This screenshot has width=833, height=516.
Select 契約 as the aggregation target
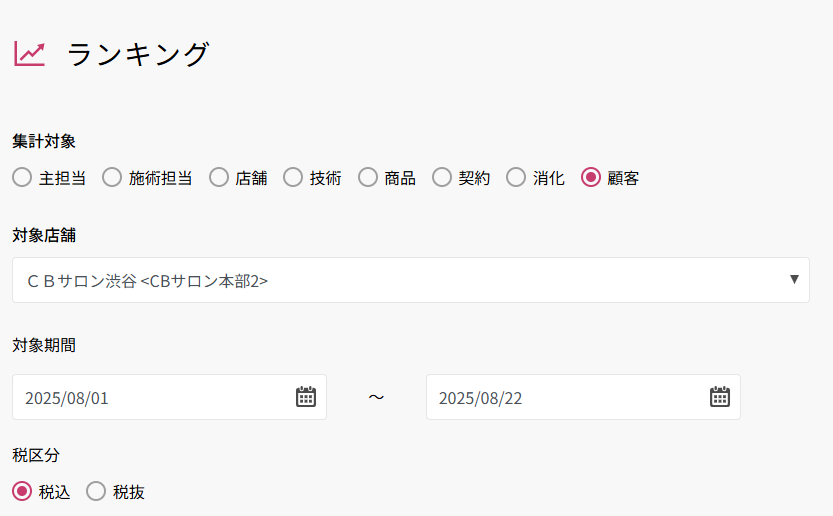pos(442,178)
